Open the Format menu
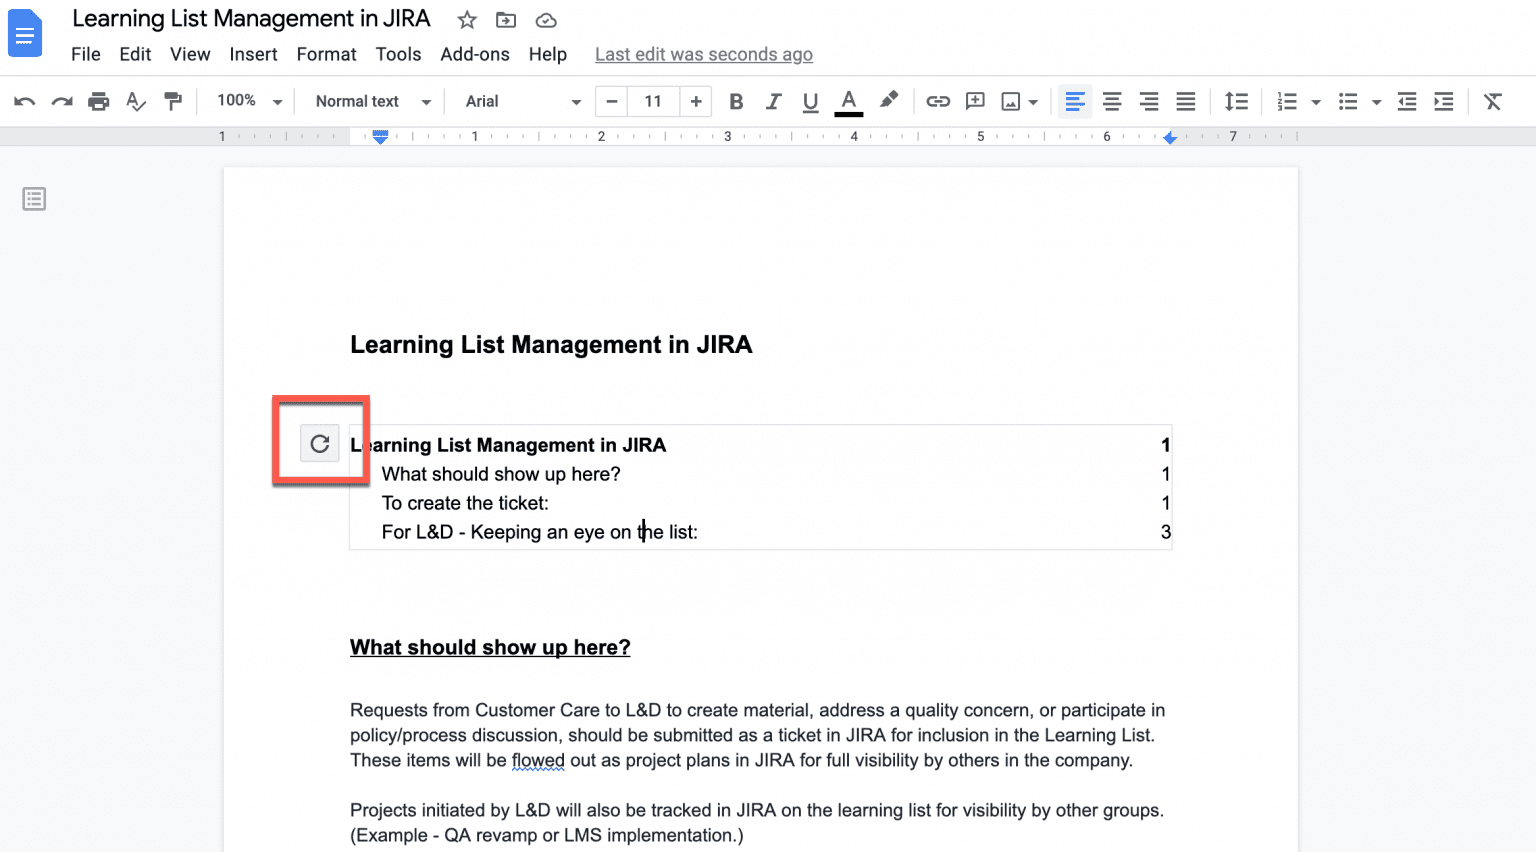The height and width of the screenshot is (852, 1536). tap(326, 54)
